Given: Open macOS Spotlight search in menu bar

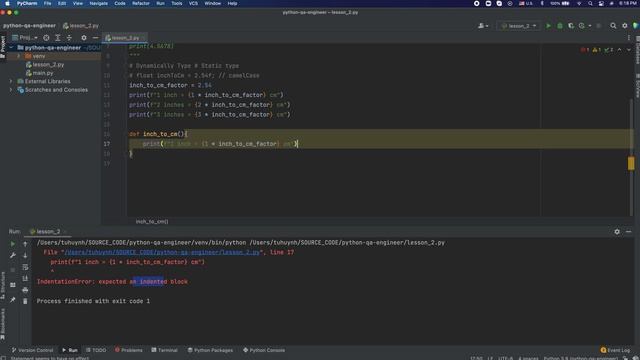Looking at the screenshot, I should click(590, 3).
